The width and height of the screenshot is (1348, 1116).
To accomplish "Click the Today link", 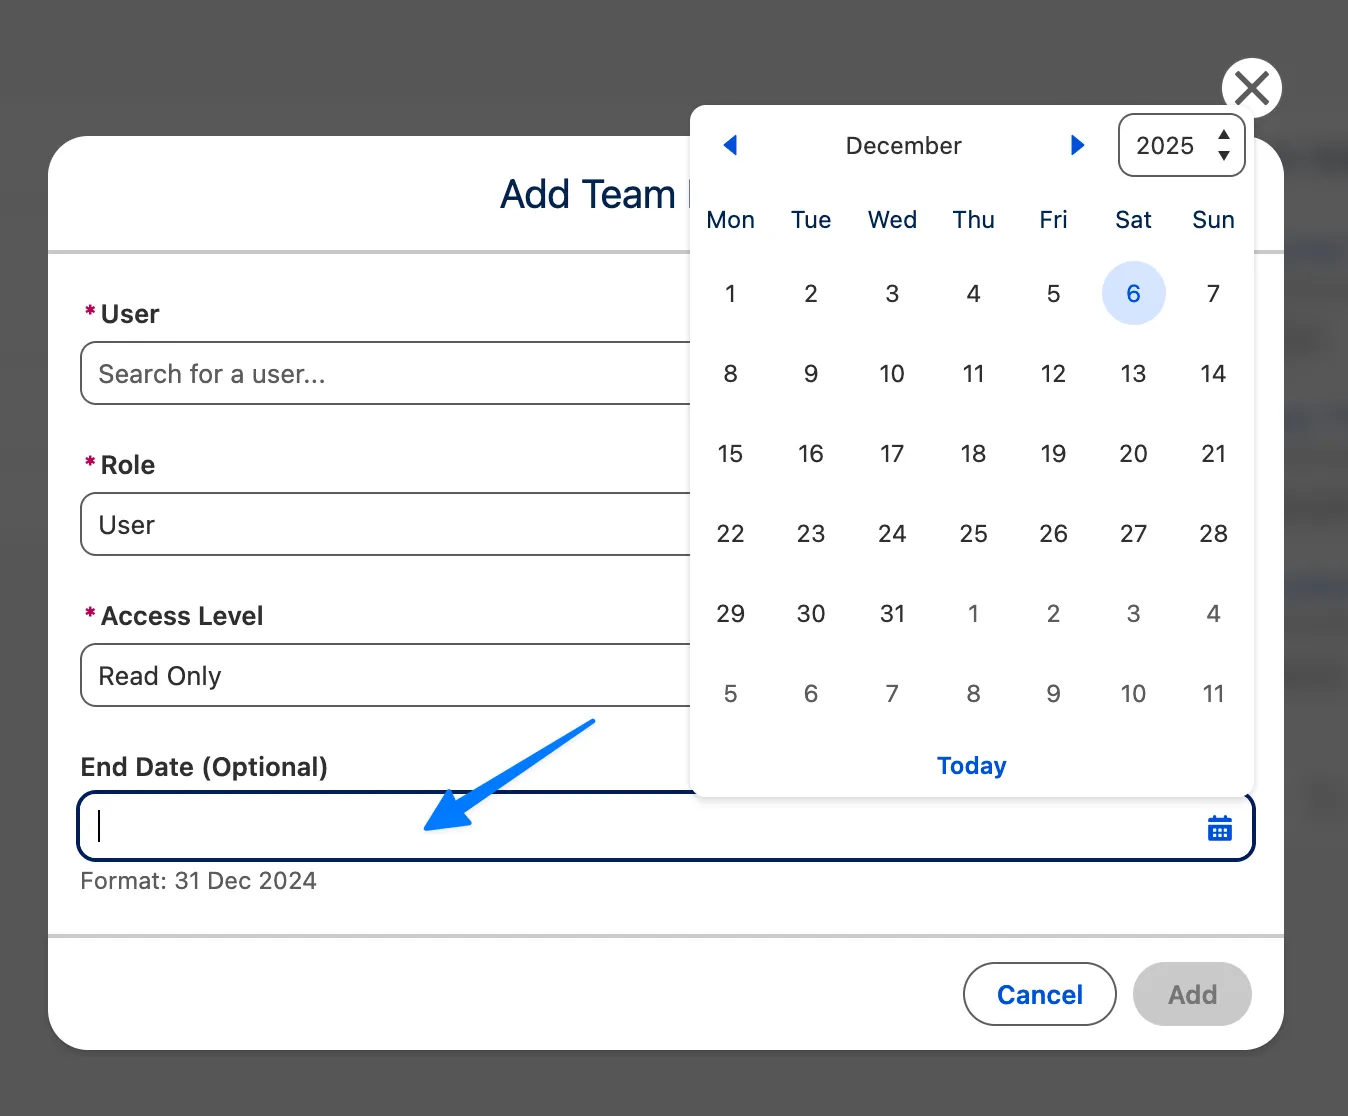I will tap(971, 765).
